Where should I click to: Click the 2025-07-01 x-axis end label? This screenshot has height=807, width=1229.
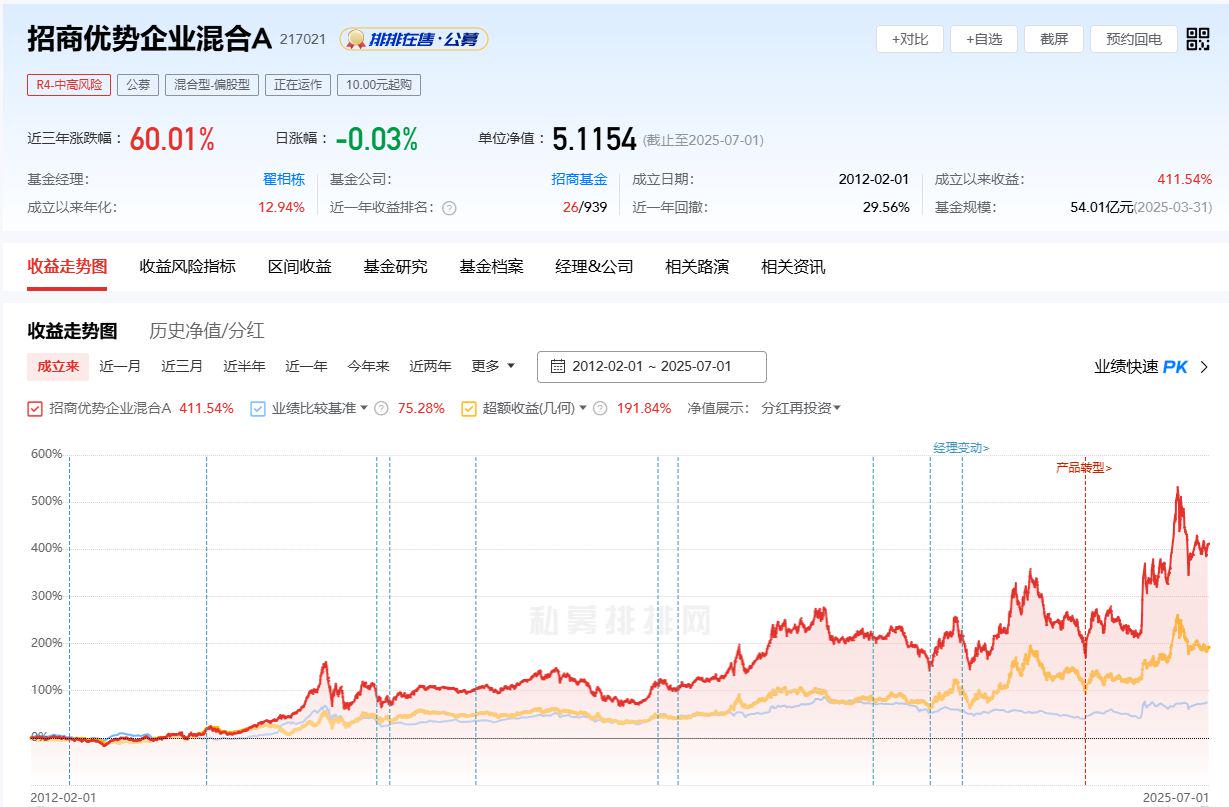click(1175, 797)
